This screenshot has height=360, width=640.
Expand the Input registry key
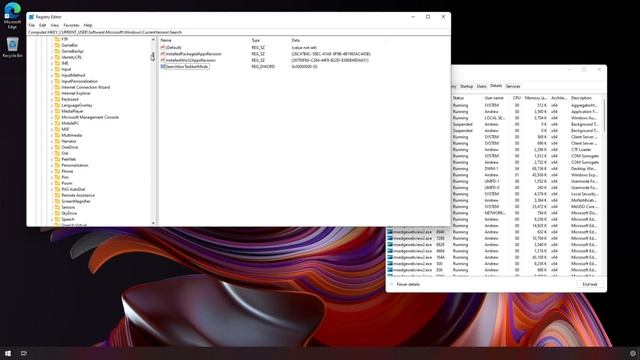[x=52, y=69]
